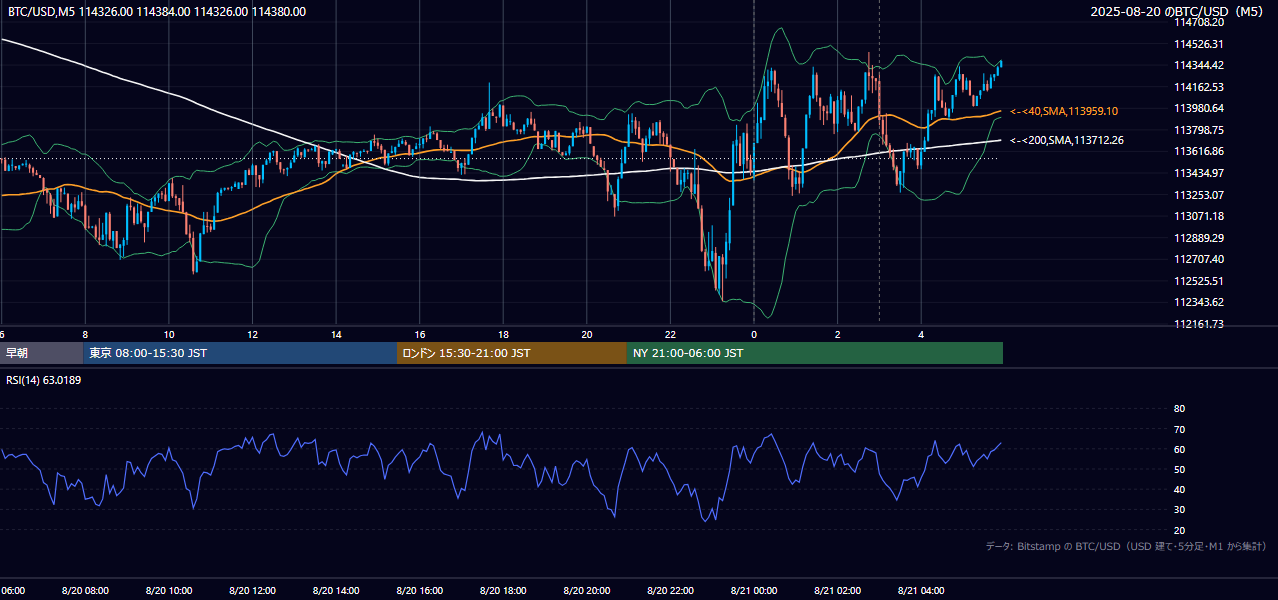Screen dimensions: 1278x600
Task: Select the lowest price label 112161.73
Action: coord(1199,324)
